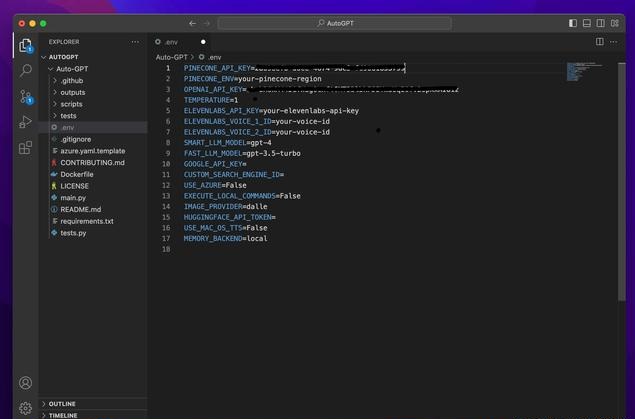Toggle Secondary Side Bar layout button
The image size is (635, 419).
pyautogui.click(x=600, y=23)
